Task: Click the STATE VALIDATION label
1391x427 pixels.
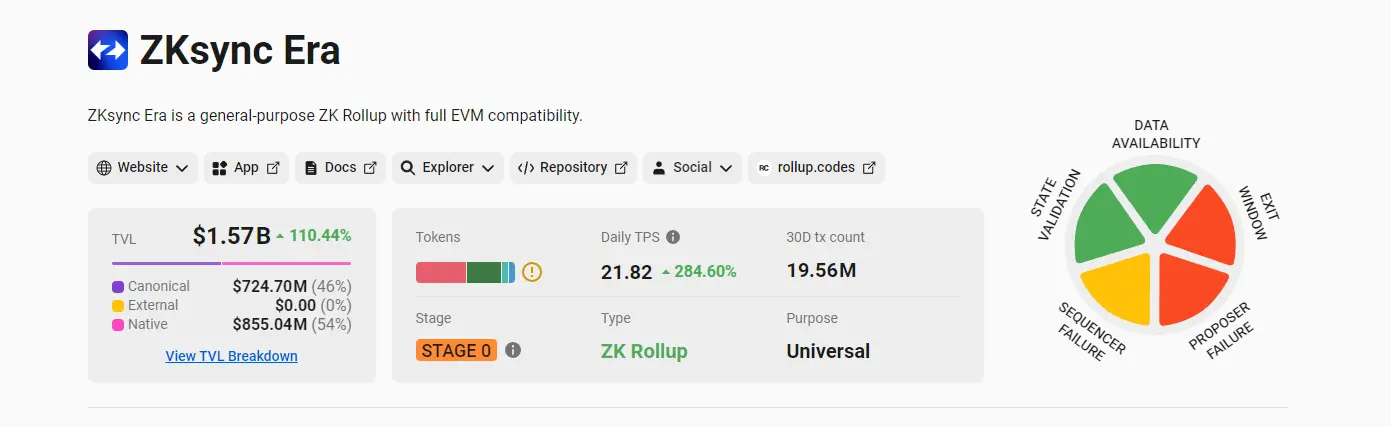Action: 1055,205
